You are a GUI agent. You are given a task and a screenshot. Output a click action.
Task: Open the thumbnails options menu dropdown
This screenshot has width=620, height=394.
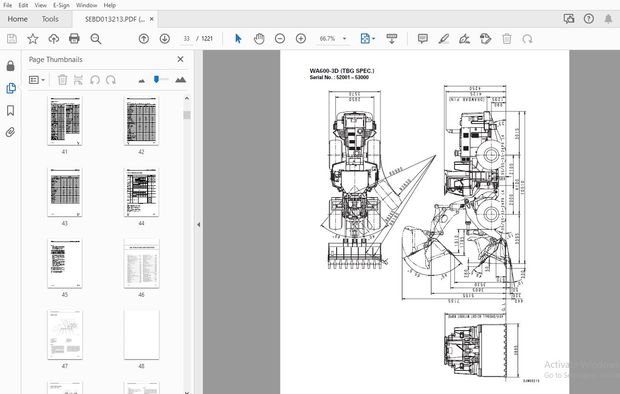pos(37,80)
